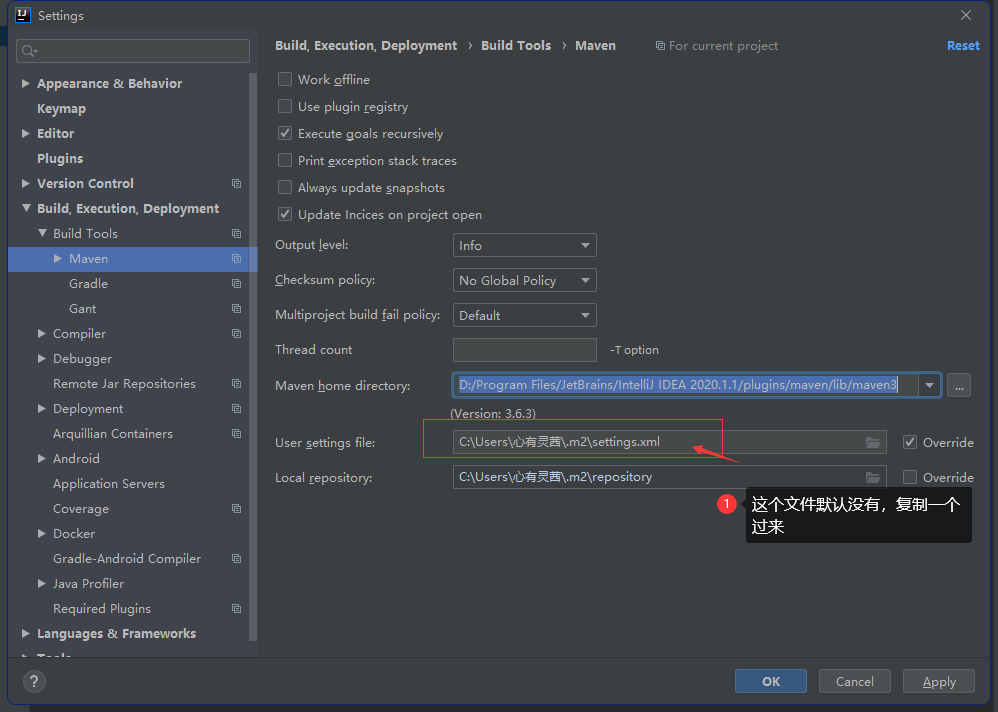Viewport: 998px width, 712px height.
Task: Click the User settings file path field
Action: click(670, 442)
